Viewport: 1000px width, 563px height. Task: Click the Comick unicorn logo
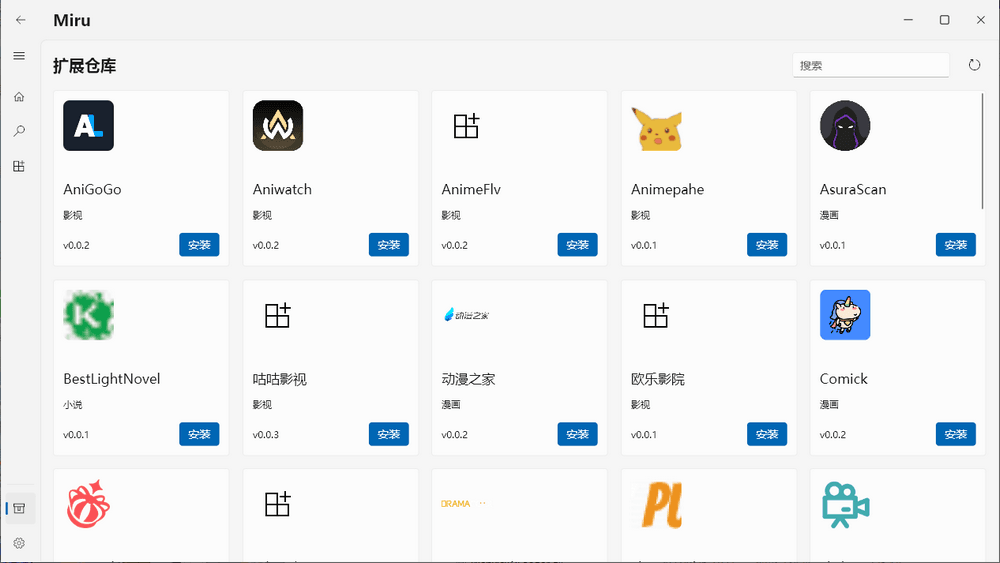click(x=844, y=315)
